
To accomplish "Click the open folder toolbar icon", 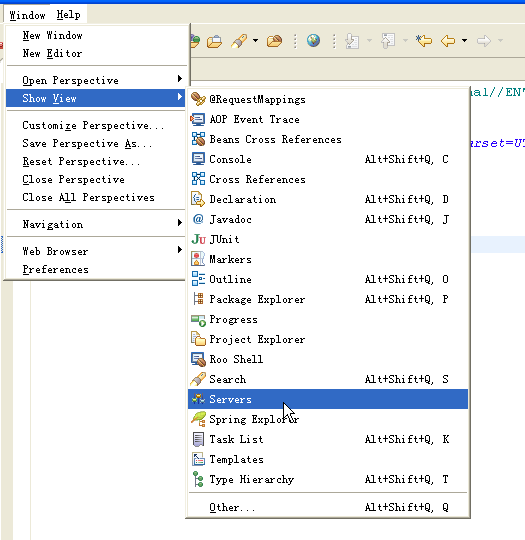I will click(275, 41).
